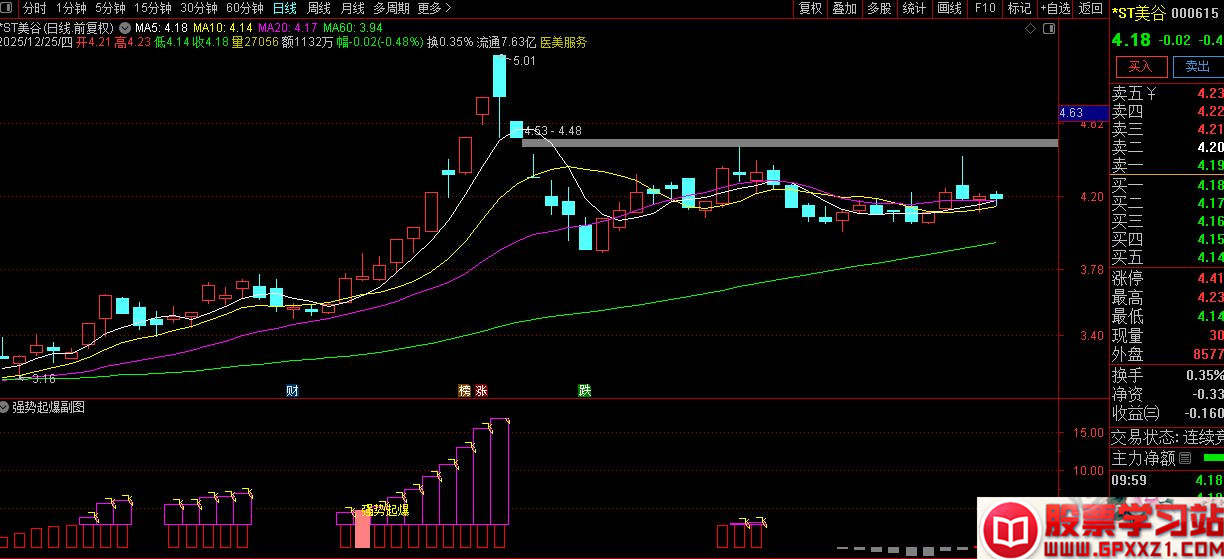Switch to the 周线 weekly chart
Viewport: 1224px width, 559px height.
(x=318, y=8)
